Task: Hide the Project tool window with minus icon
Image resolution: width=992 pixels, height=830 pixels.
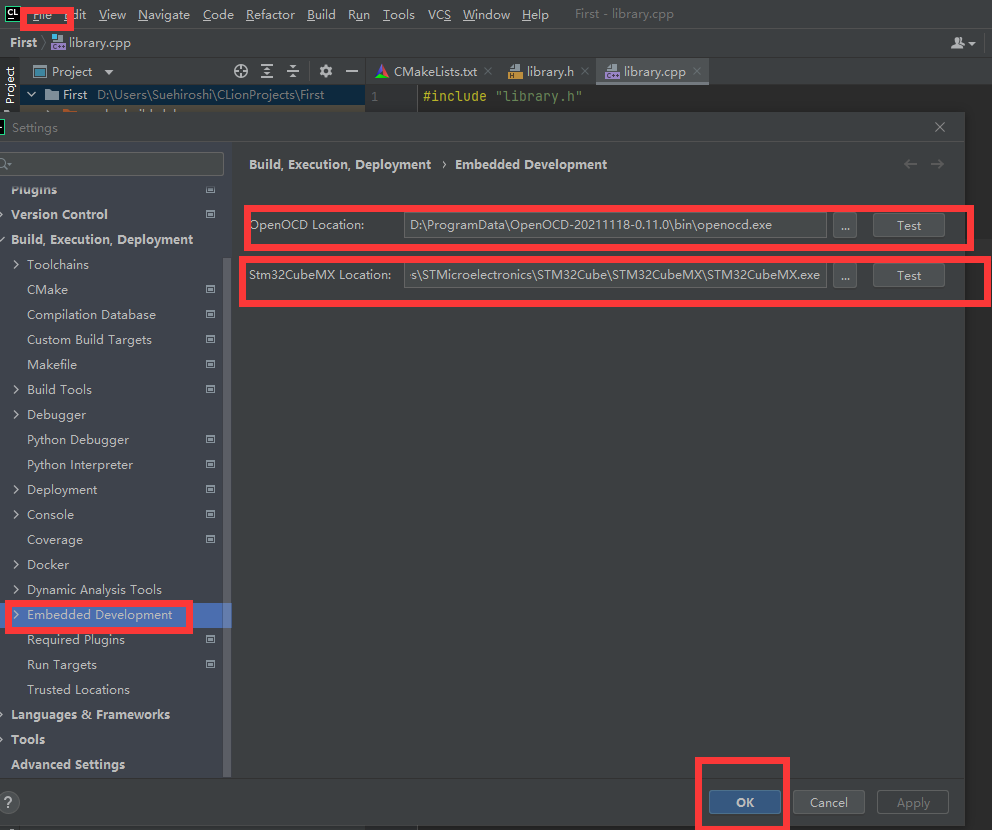Action: (352, 71)
